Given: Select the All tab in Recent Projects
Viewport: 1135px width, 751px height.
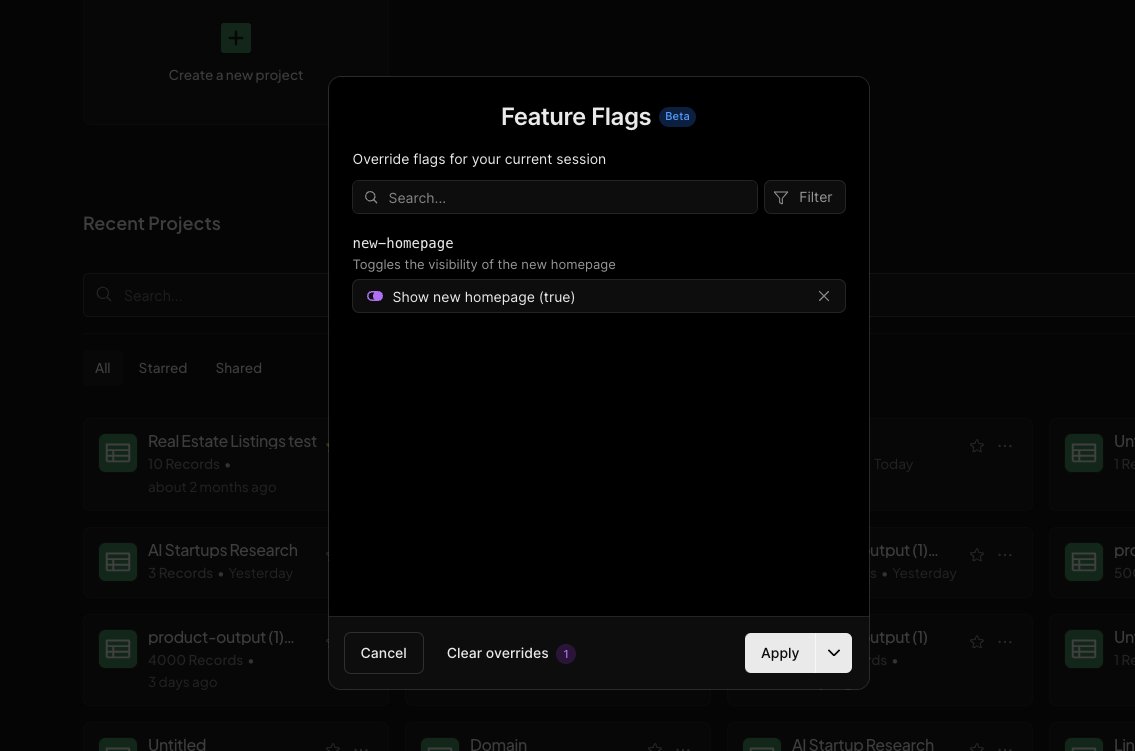Looking at the screenshot, I should (x=103, y=368).
